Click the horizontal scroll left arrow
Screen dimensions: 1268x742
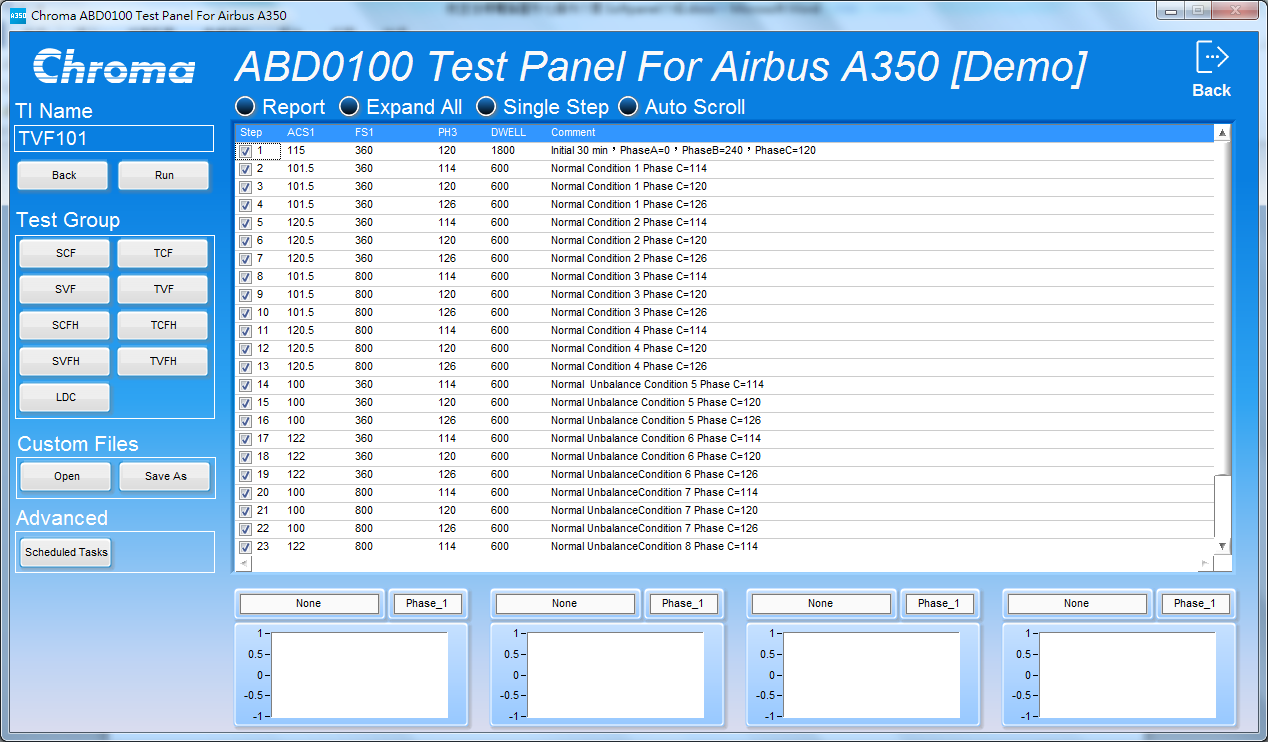click(x=243, y=564)
